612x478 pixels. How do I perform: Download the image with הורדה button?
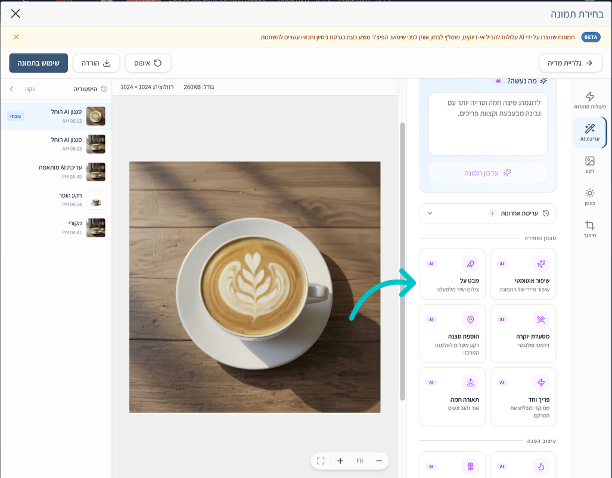(96, 63)
